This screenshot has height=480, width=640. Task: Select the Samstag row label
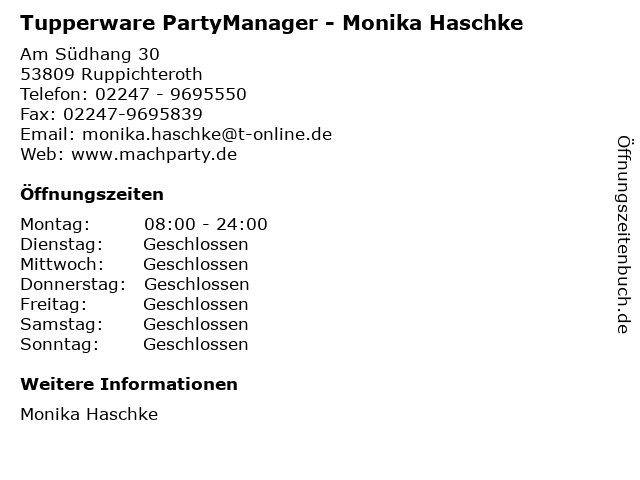(x=62, y=324)
